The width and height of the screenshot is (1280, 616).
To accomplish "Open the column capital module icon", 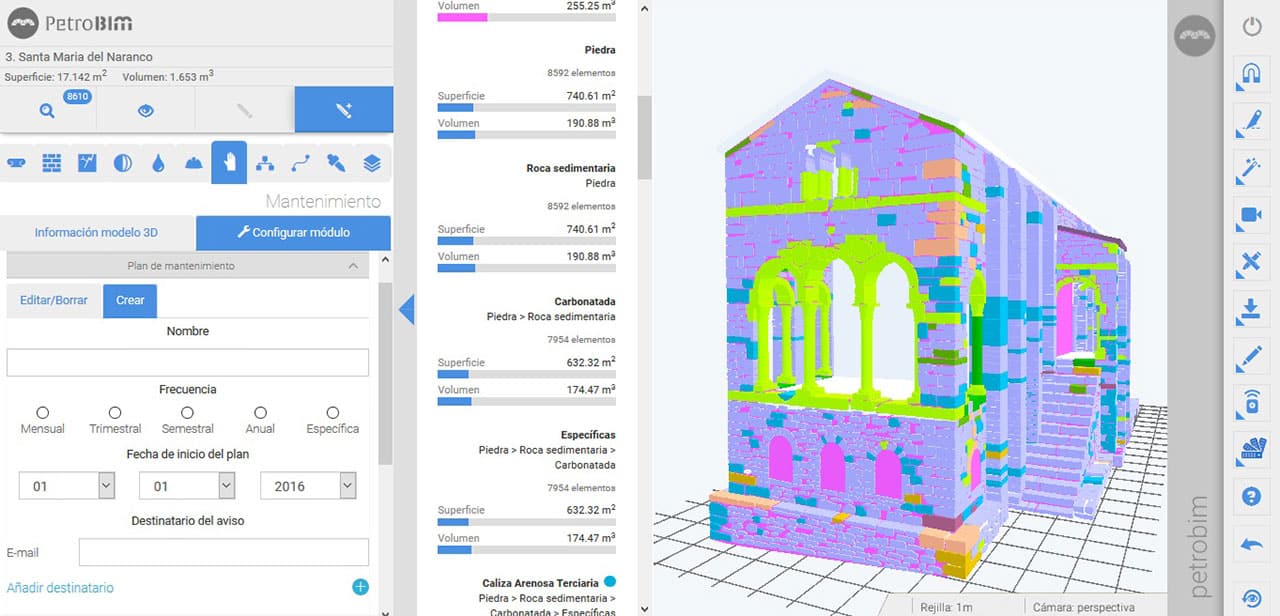I will pyautogui.click(x=16, y=163).
